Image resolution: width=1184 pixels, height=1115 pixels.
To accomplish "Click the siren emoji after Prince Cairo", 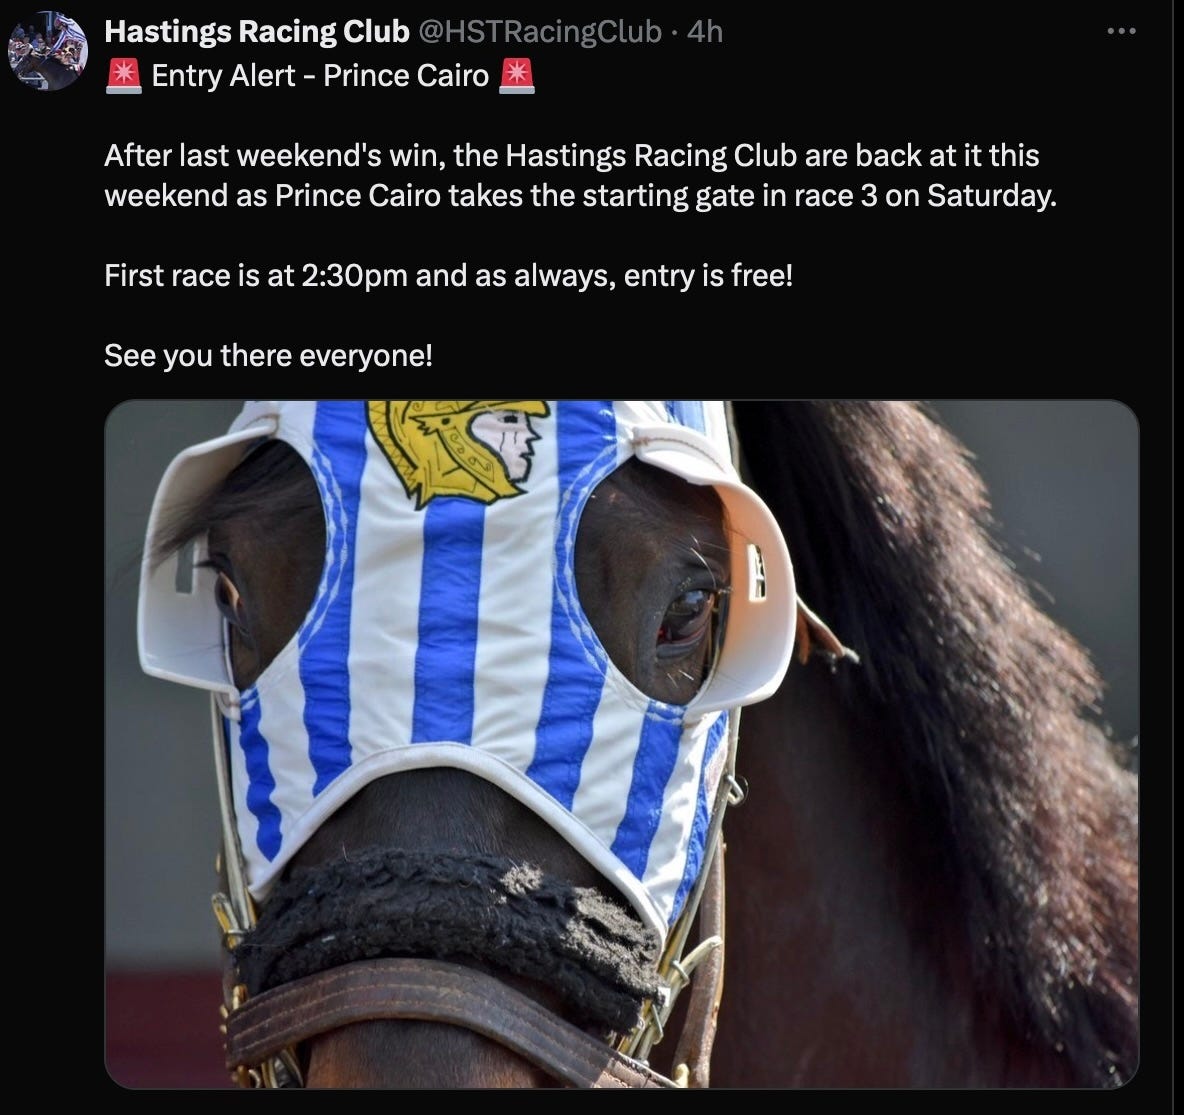I will click(517, 75).
